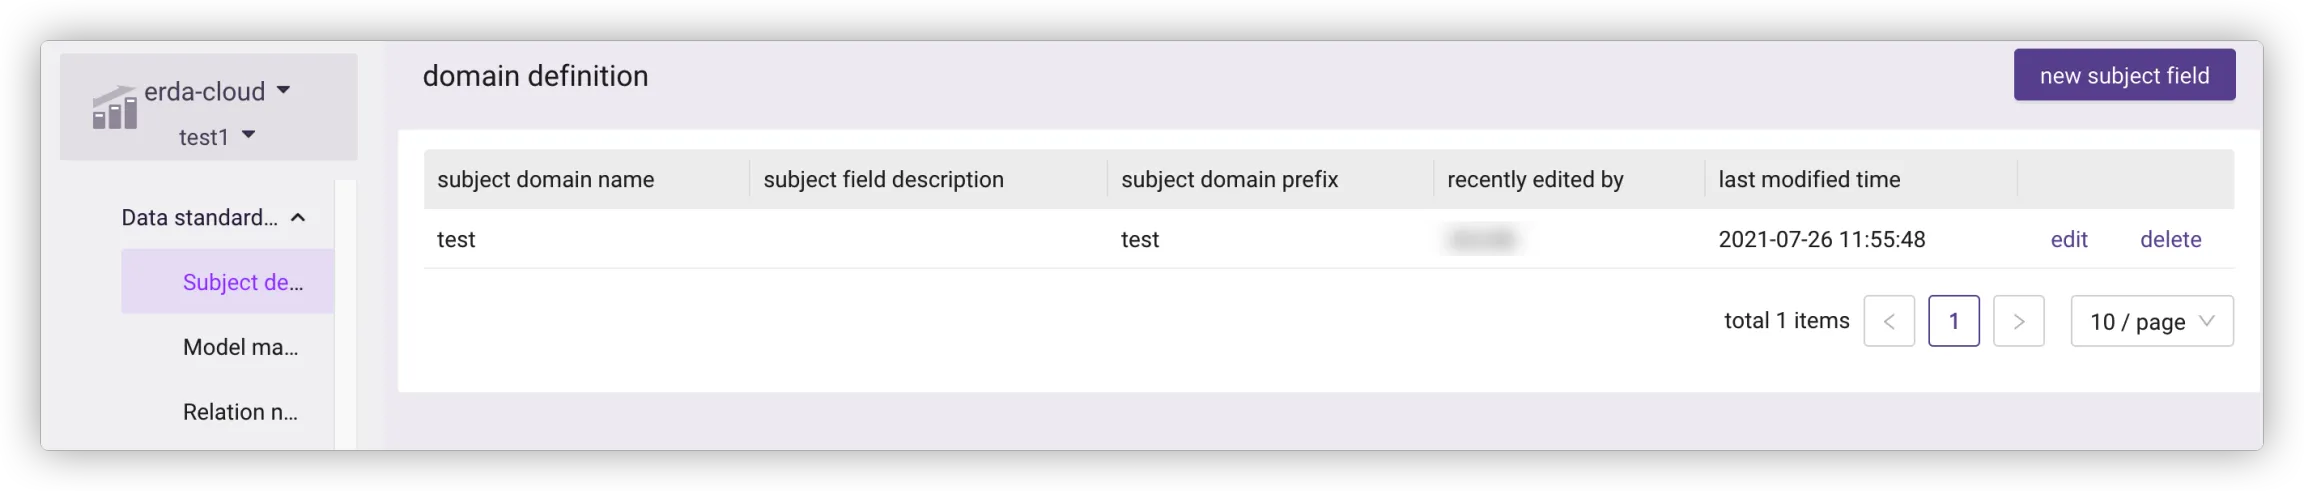Go to the previous page arrow

point(1888,322)
